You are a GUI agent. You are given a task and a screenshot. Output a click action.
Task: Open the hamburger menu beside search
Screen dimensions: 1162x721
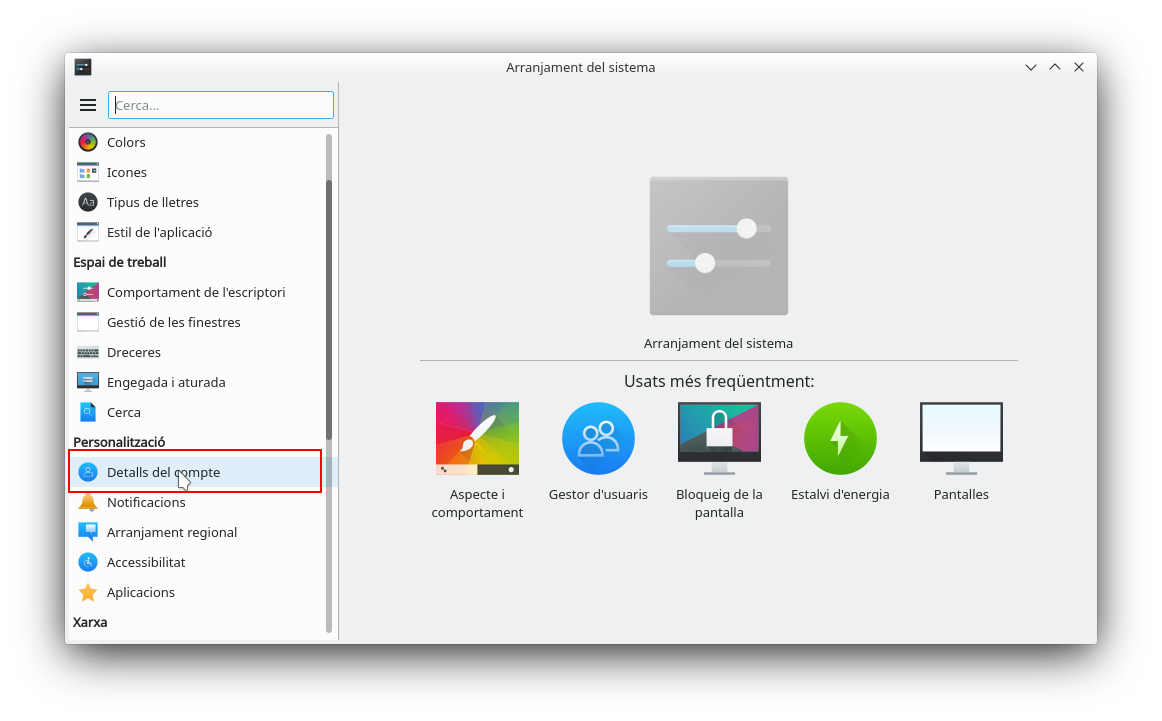coord(88,105)
